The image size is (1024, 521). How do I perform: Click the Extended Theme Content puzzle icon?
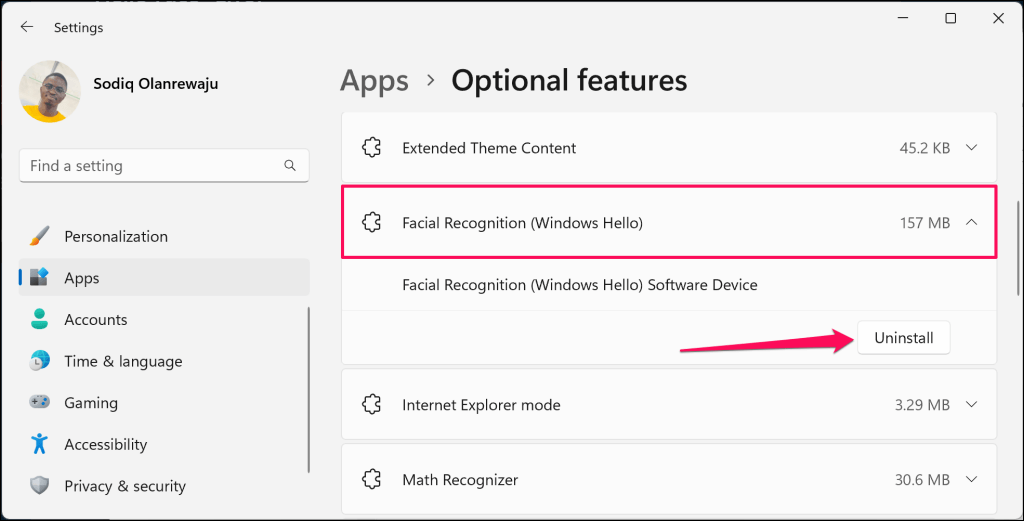[x=372, y=148]
